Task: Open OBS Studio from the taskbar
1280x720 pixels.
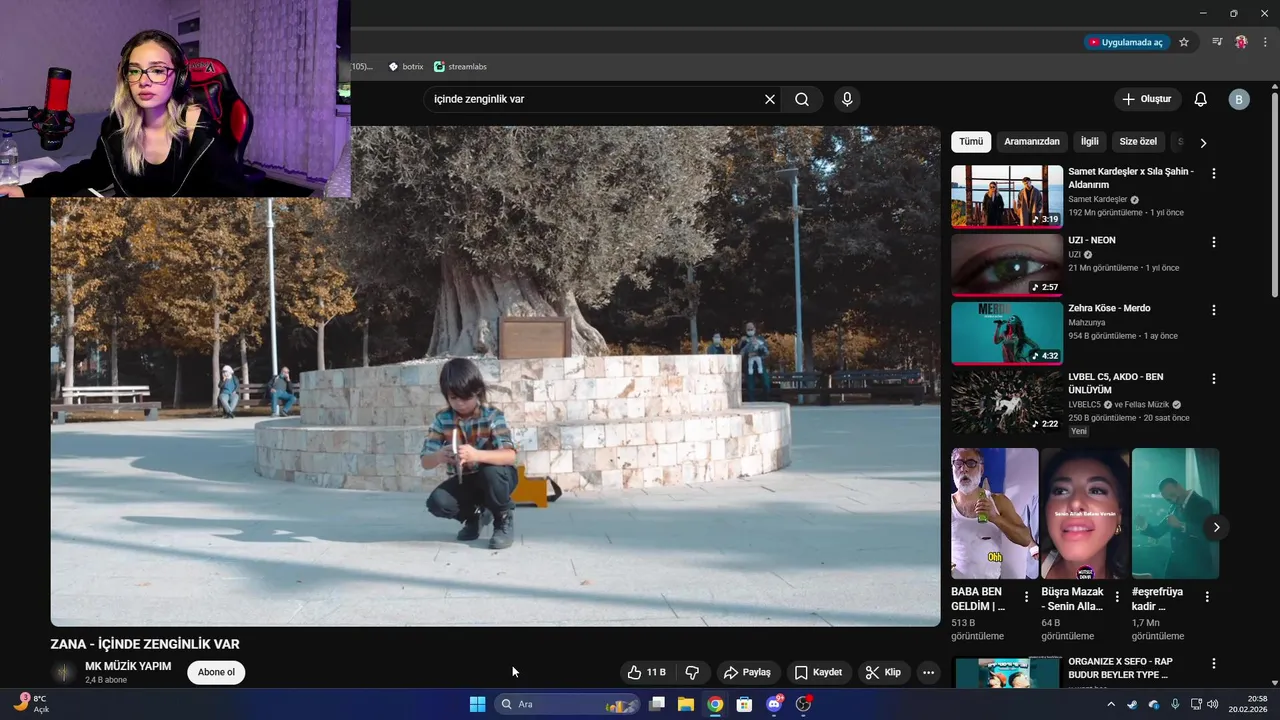Action: [803, 704]
